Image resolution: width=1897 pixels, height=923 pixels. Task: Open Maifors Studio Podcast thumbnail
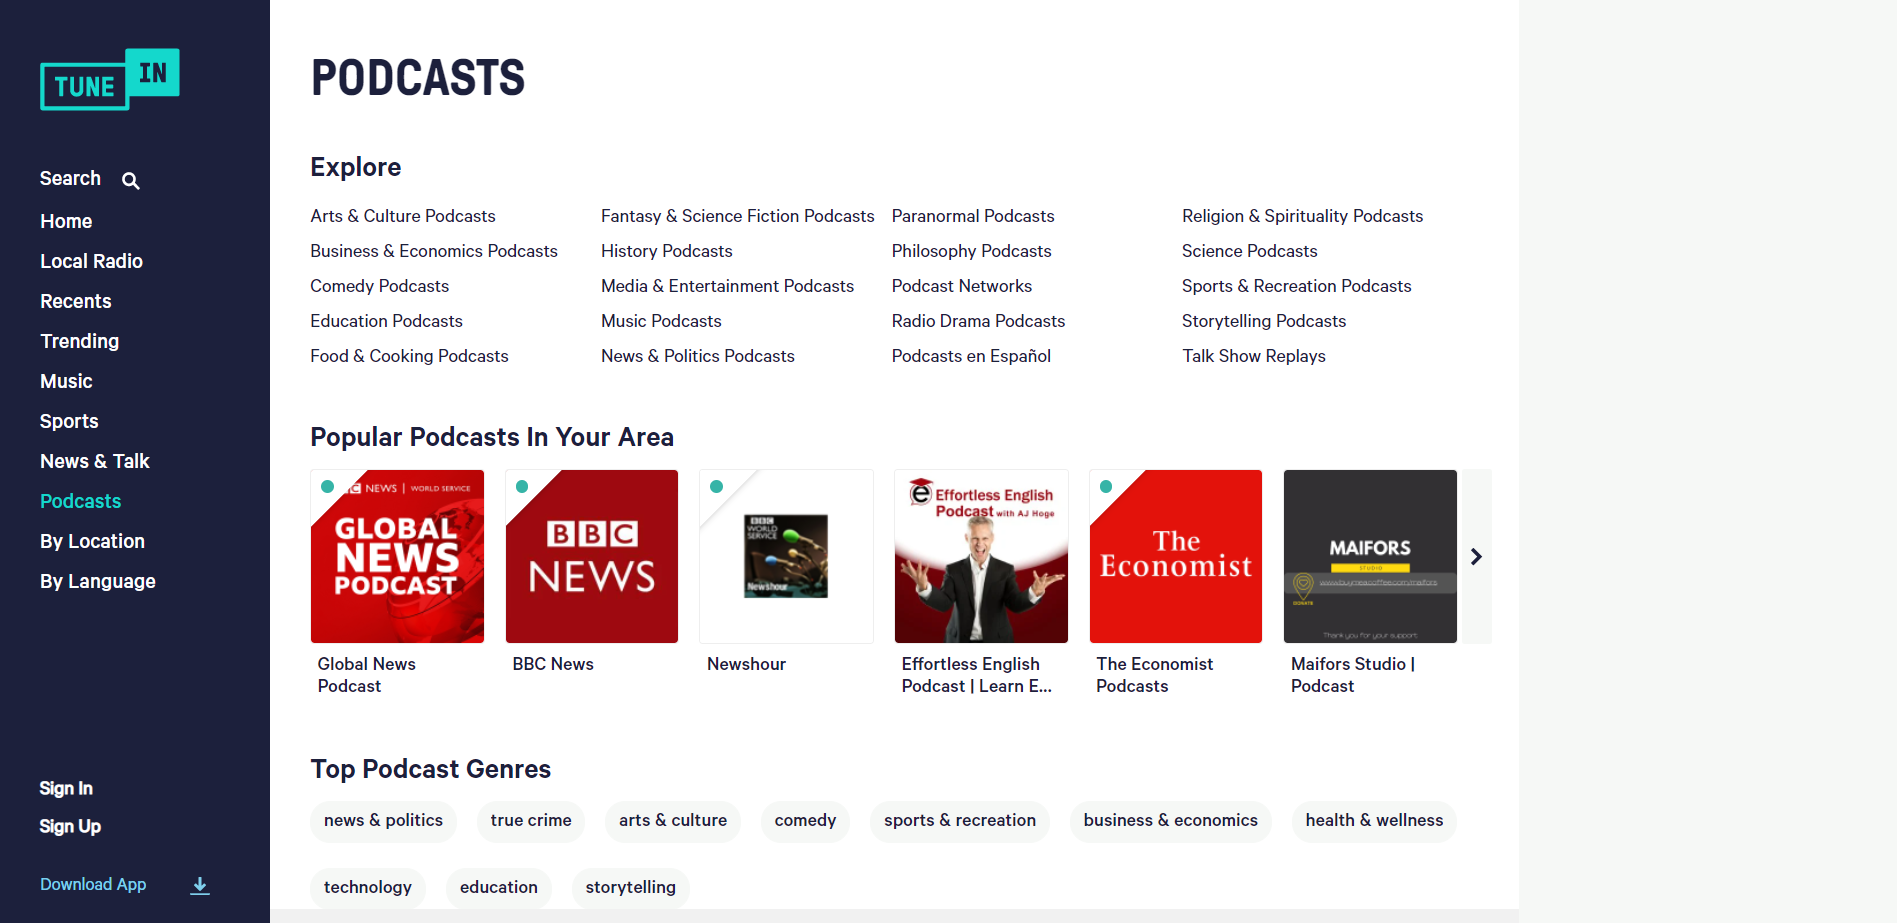pyautogui.click(x=1370, y=556)
